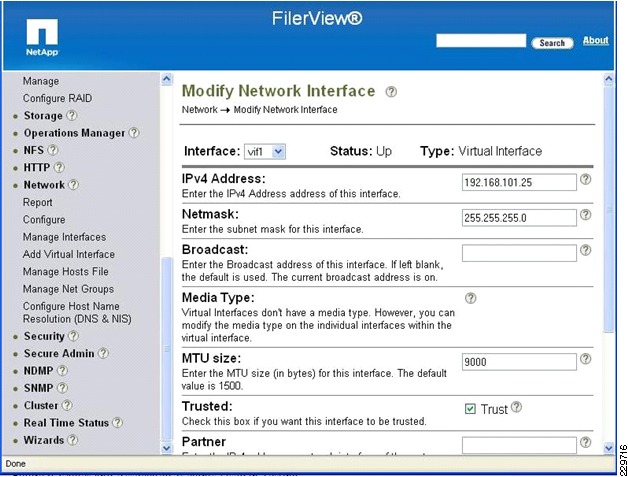Open help icon next to Trust checkbox

517,407
